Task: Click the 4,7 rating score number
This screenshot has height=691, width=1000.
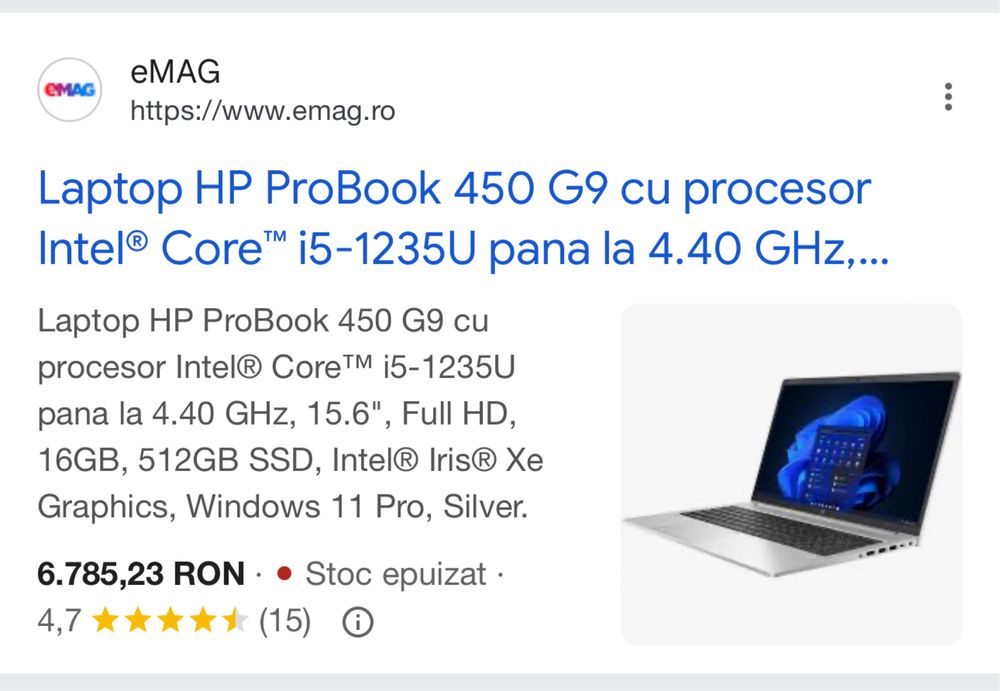Action: [x=59, y=621]
